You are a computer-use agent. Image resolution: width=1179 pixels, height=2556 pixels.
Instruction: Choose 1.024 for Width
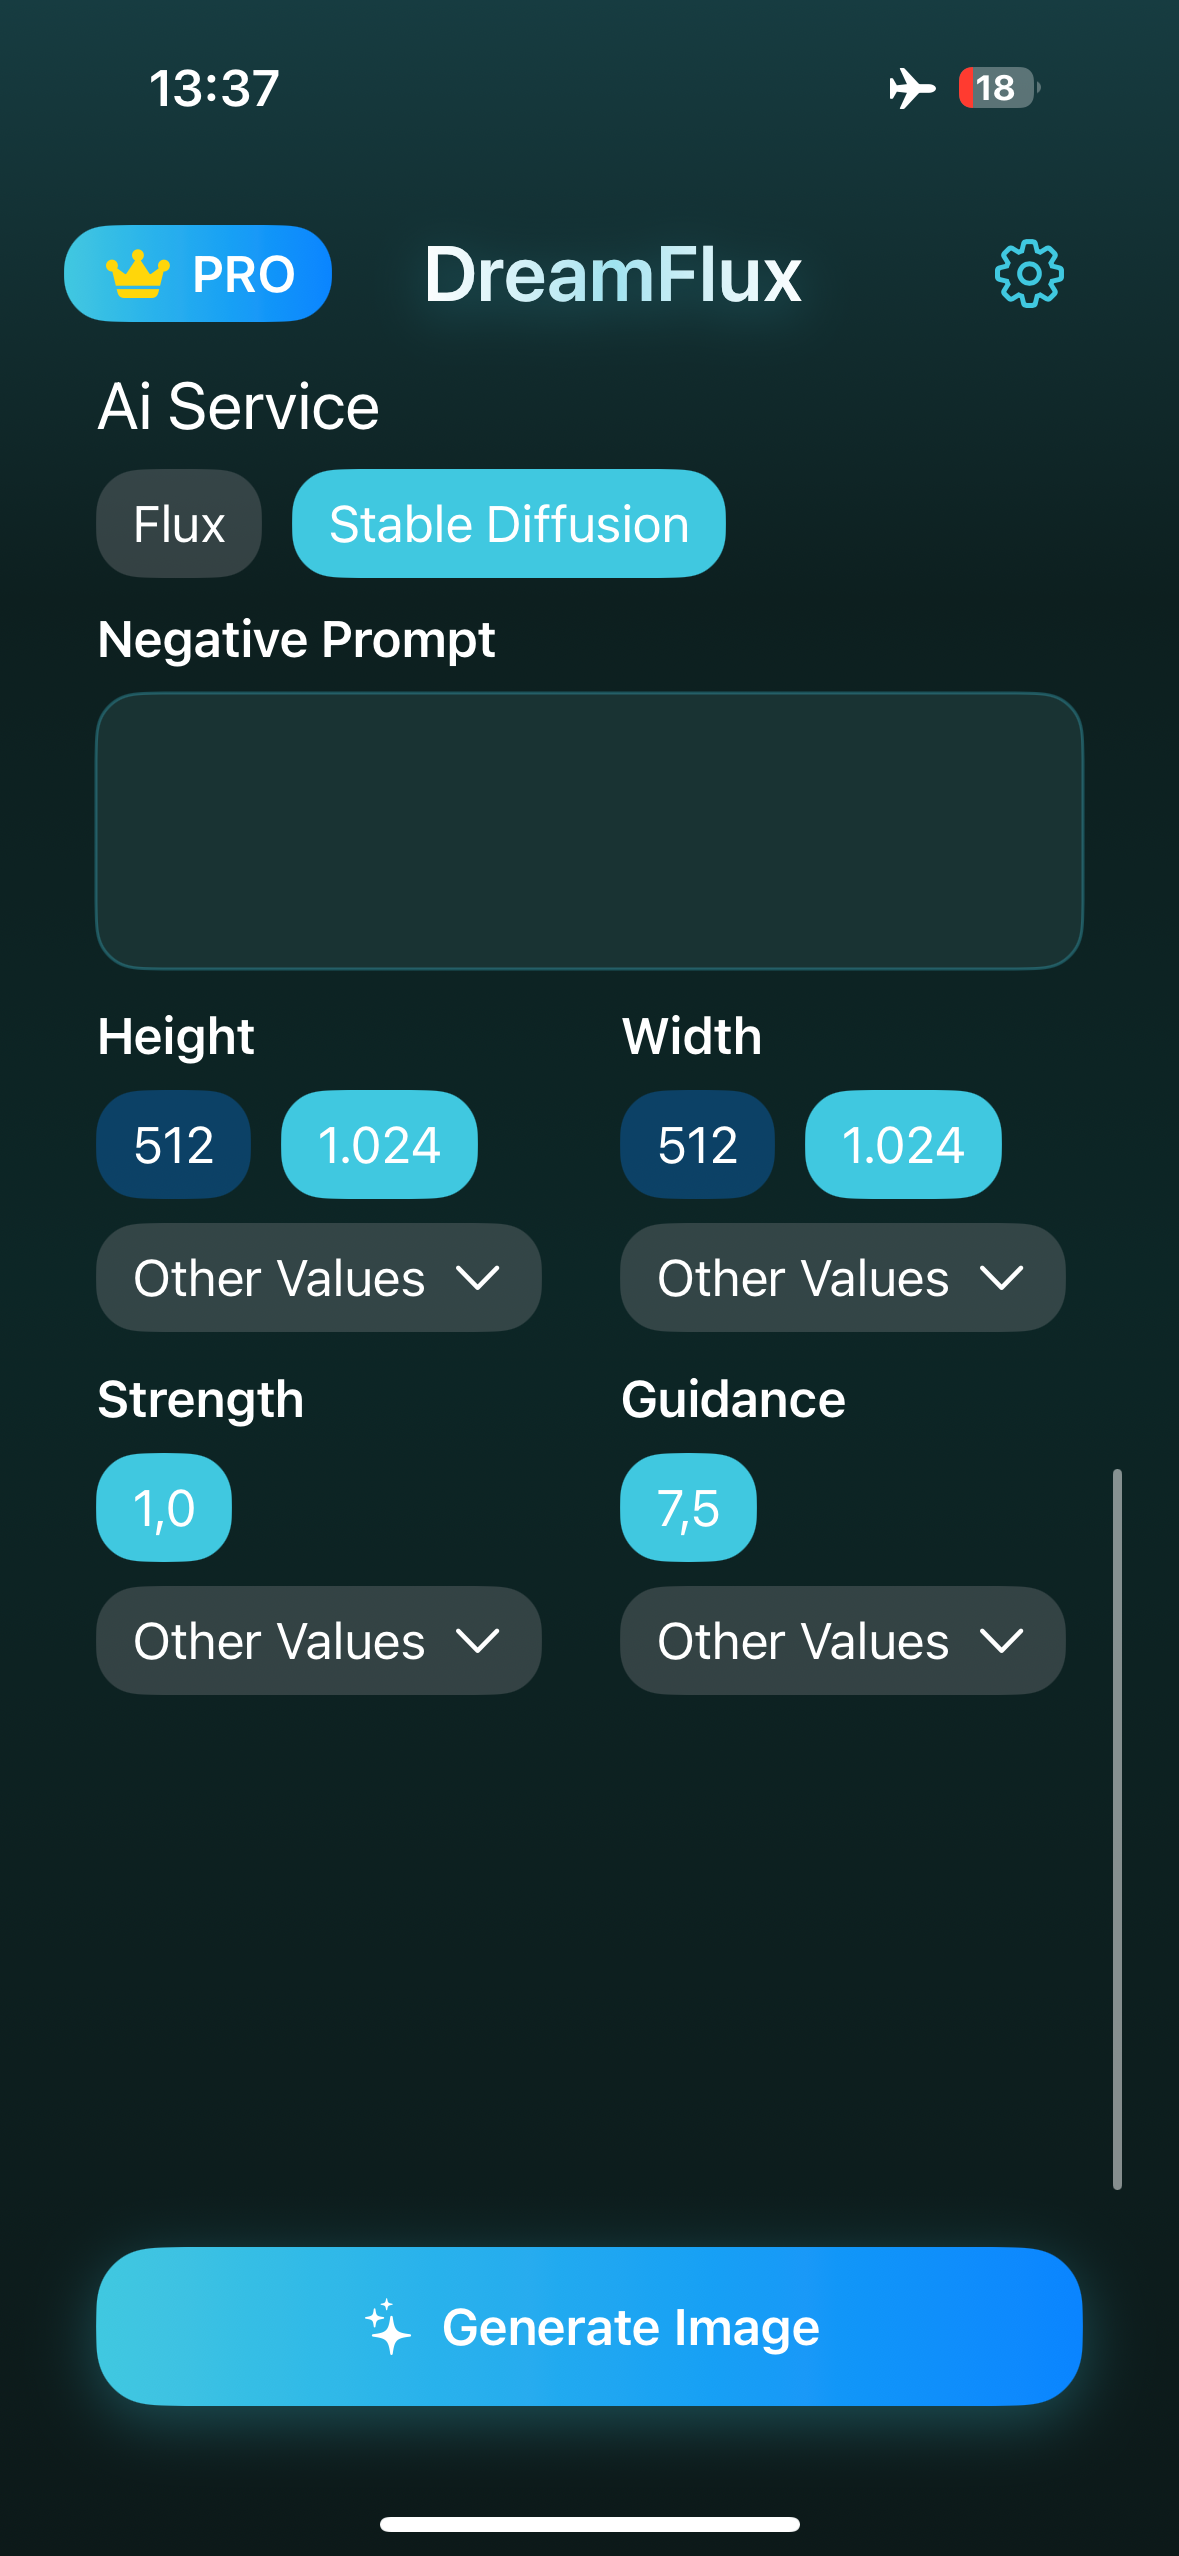point(903,1144)
